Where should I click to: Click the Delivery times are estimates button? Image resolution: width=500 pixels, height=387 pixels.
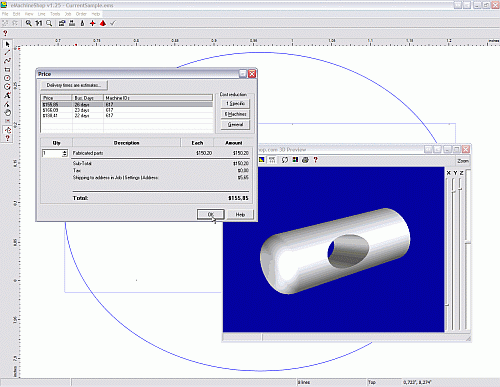tap(74, 85)
